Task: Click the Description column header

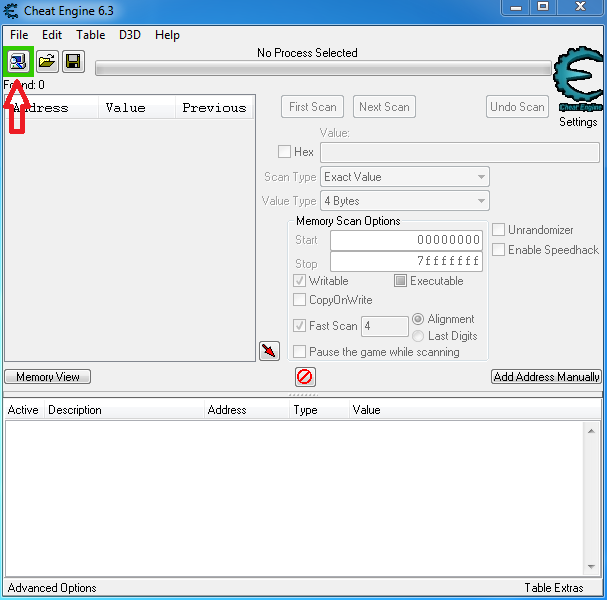Action: coord(124,410)
